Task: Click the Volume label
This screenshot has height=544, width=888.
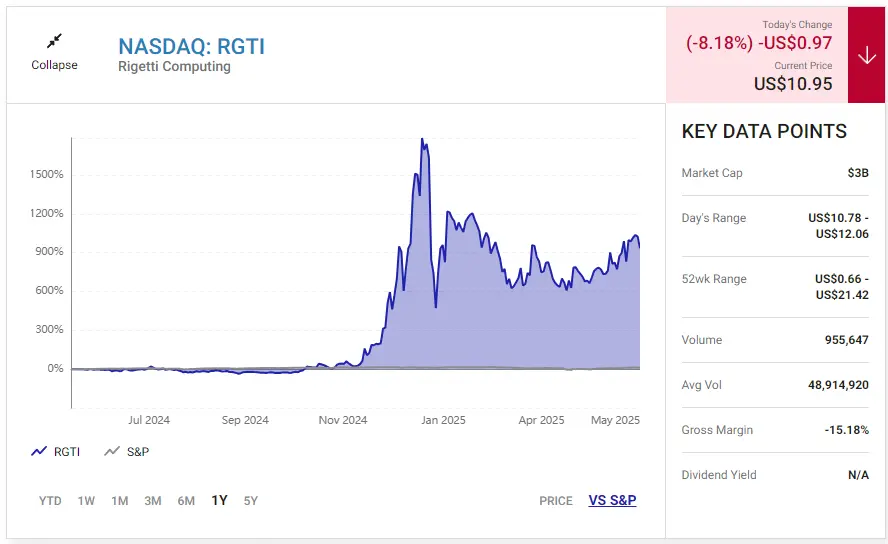Action: [x=702, y=340]
